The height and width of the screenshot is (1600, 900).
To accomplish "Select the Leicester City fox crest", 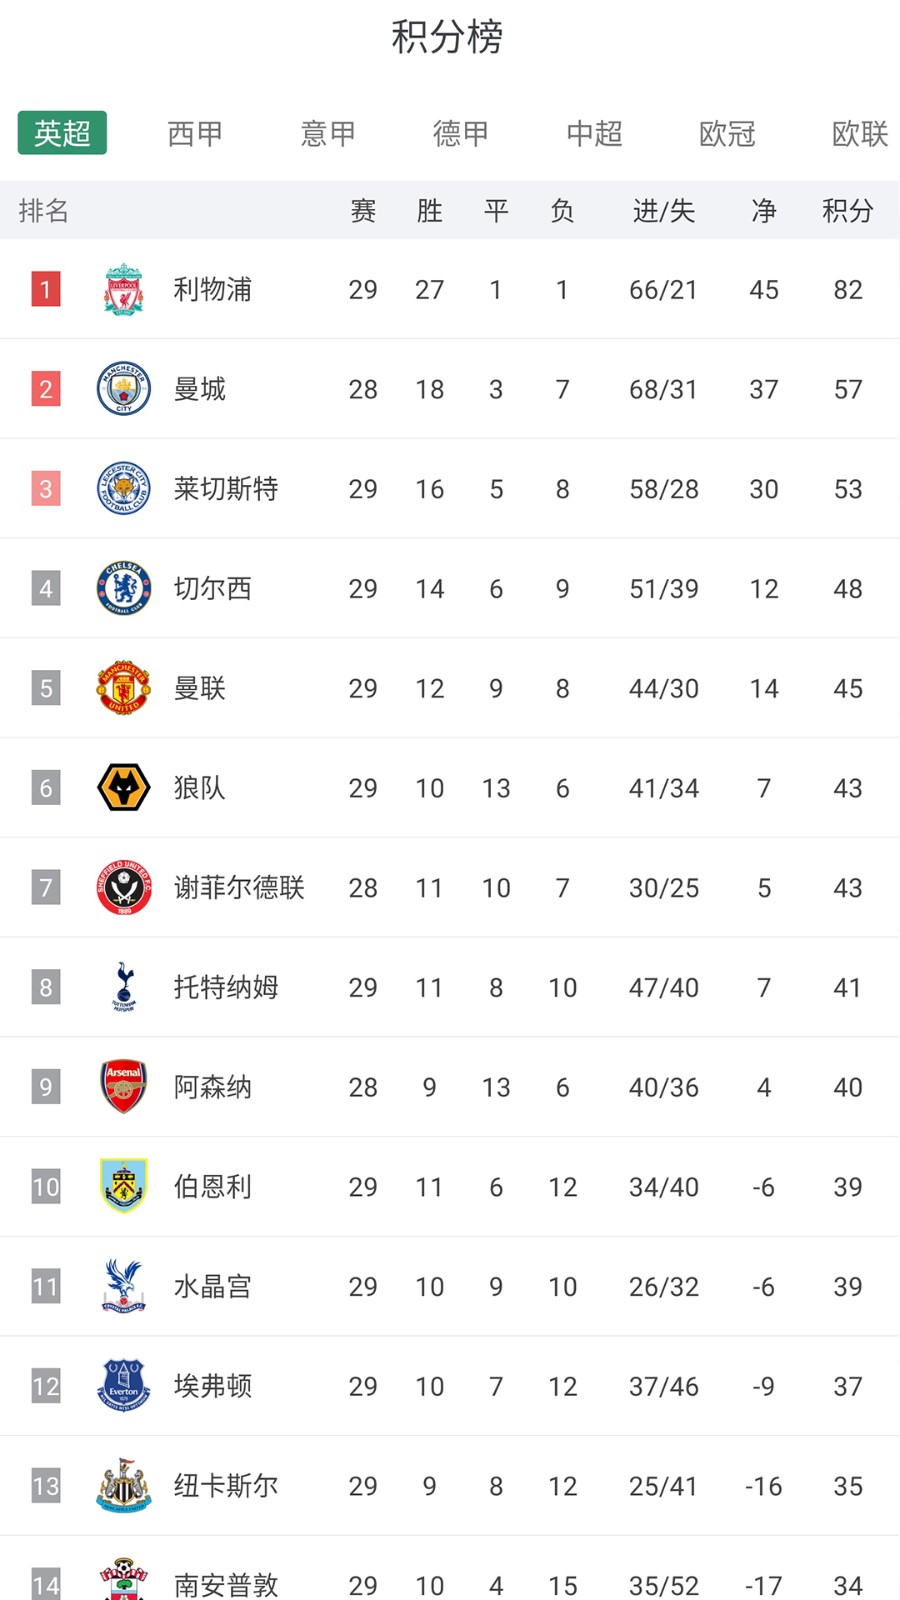I will [x=124, y=489].
